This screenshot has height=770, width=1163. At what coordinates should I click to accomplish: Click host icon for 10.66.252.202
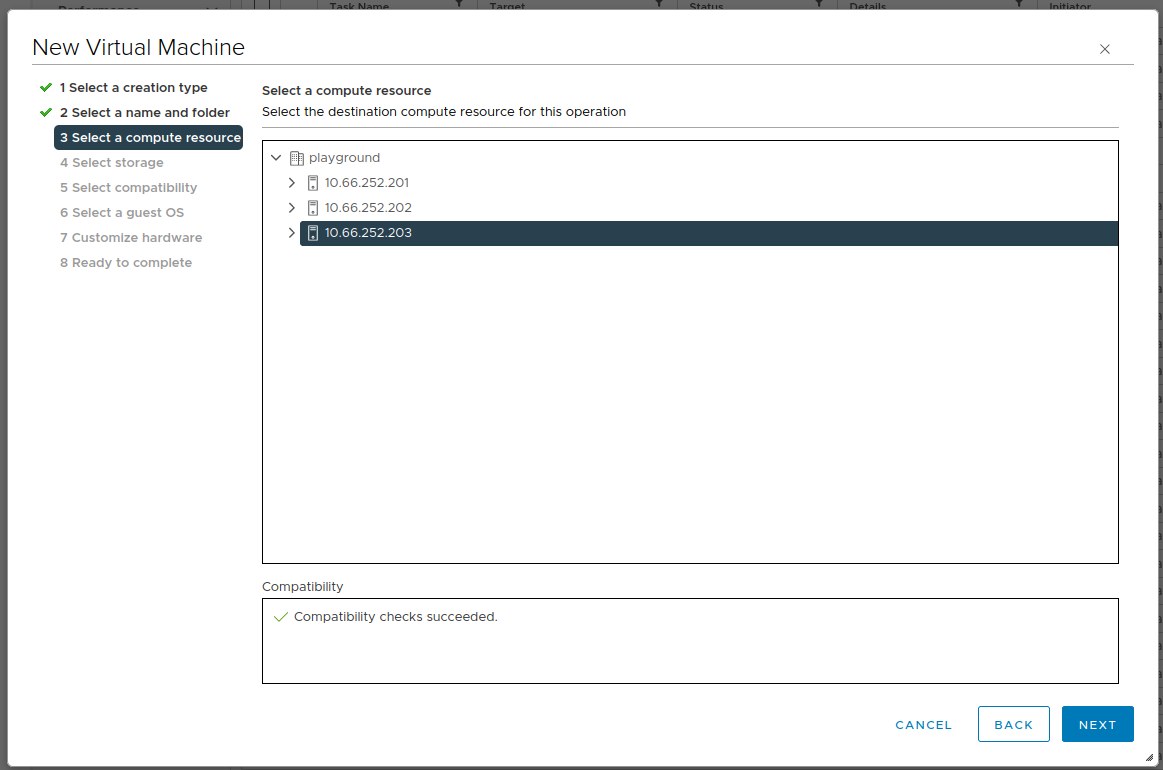(312, 208)
